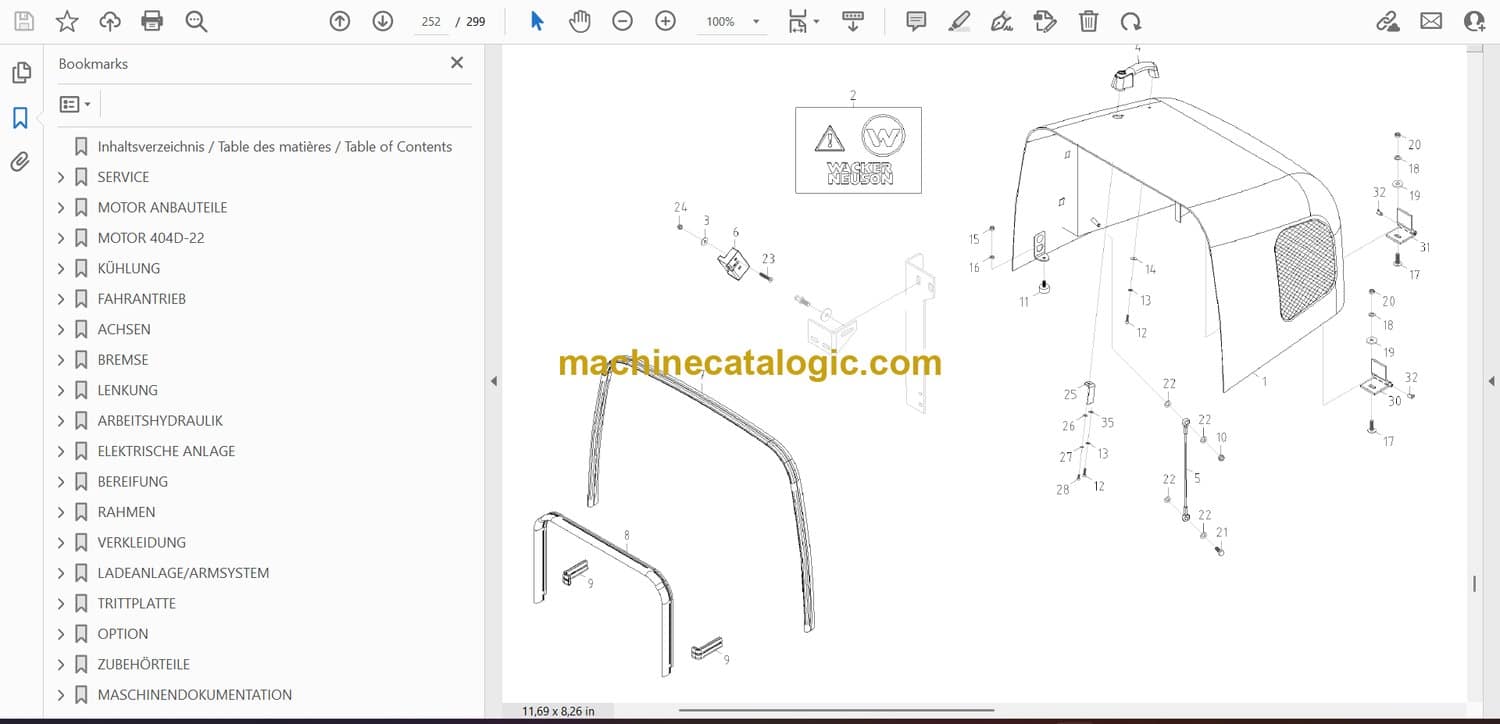Click the Bookmarks panel title
1500x724 pixels.
point(93,63)
